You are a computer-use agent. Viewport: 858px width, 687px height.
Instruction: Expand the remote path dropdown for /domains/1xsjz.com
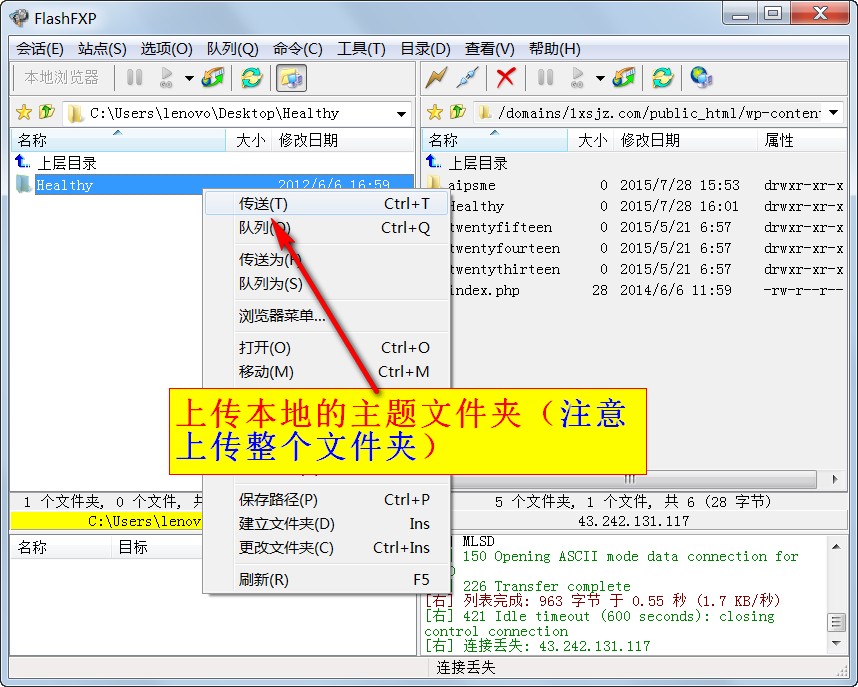(x=833, y=113)
